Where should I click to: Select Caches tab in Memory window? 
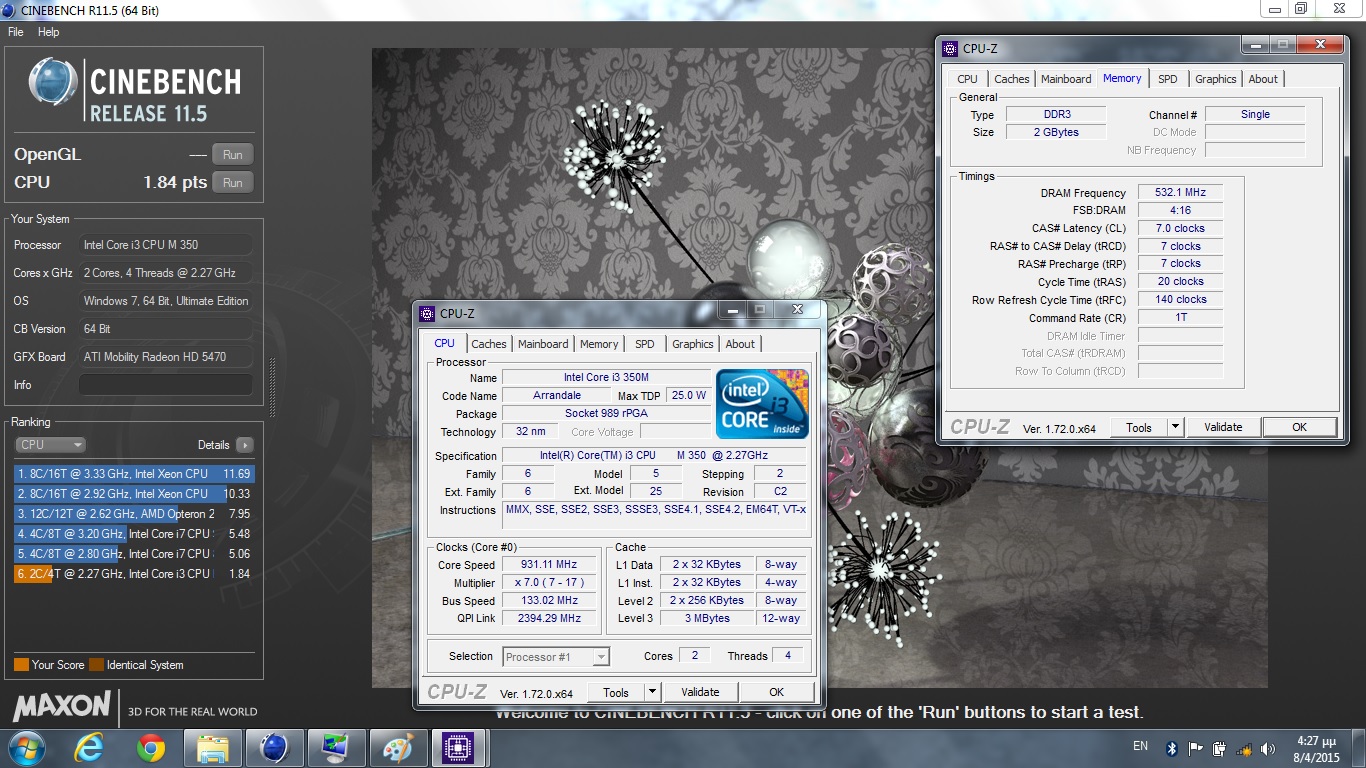(1012, 79)
